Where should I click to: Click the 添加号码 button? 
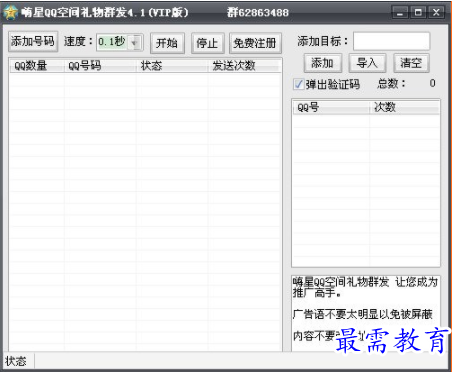33,42
